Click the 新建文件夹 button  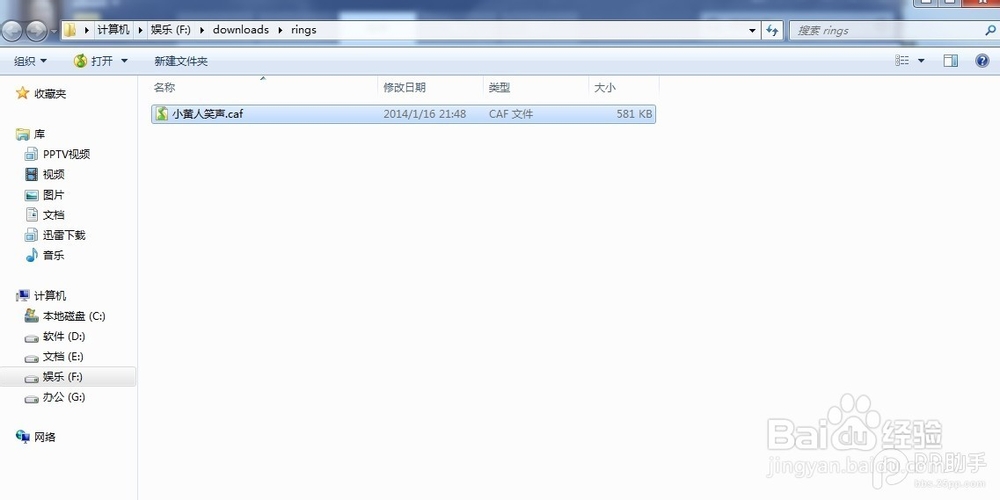tap(180, 61)
